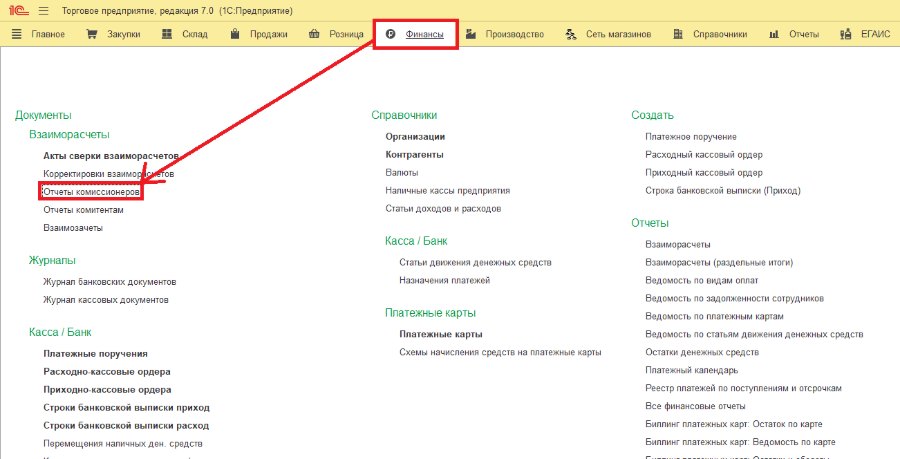Click the Справочники building icon
The width and height of the screenshot is (900, 459).
pos(678,34)
